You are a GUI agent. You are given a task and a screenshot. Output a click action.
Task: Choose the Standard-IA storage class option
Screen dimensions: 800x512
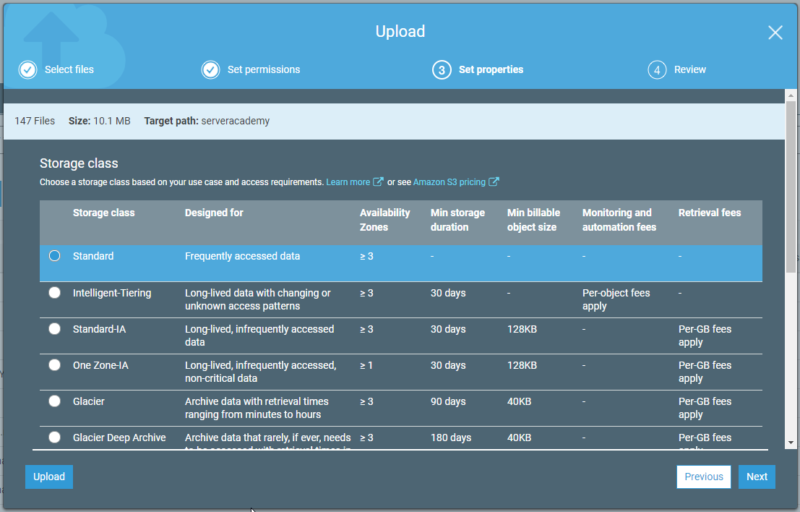click(x=55, y=329)
